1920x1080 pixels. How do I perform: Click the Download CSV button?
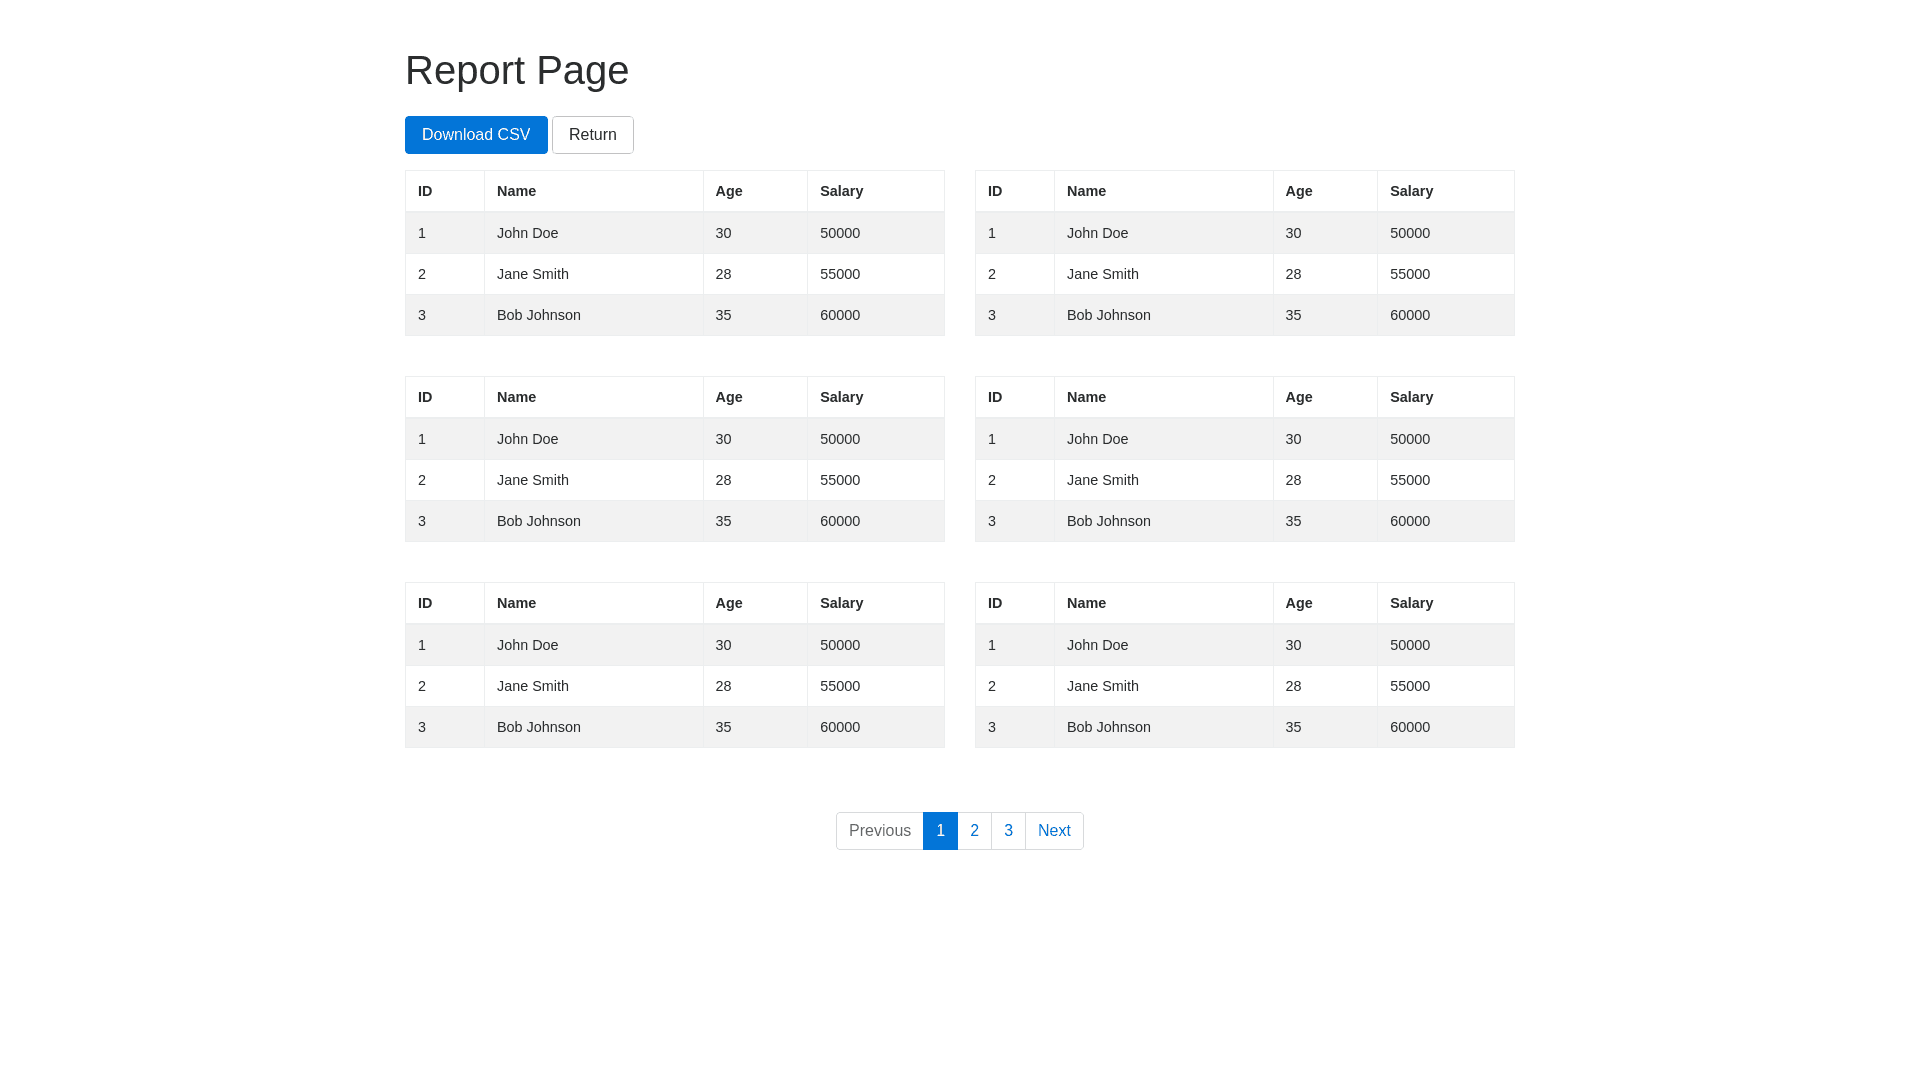[476, 135]
